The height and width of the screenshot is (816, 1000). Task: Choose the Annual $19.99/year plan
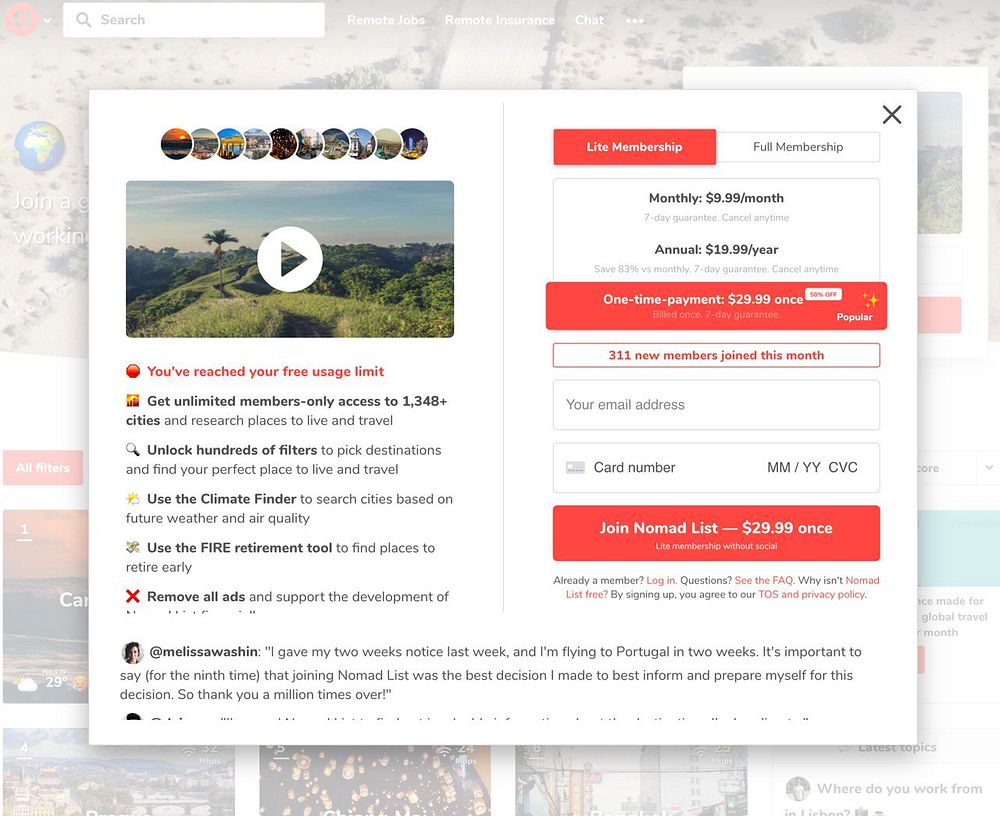(x=716, y=258)
